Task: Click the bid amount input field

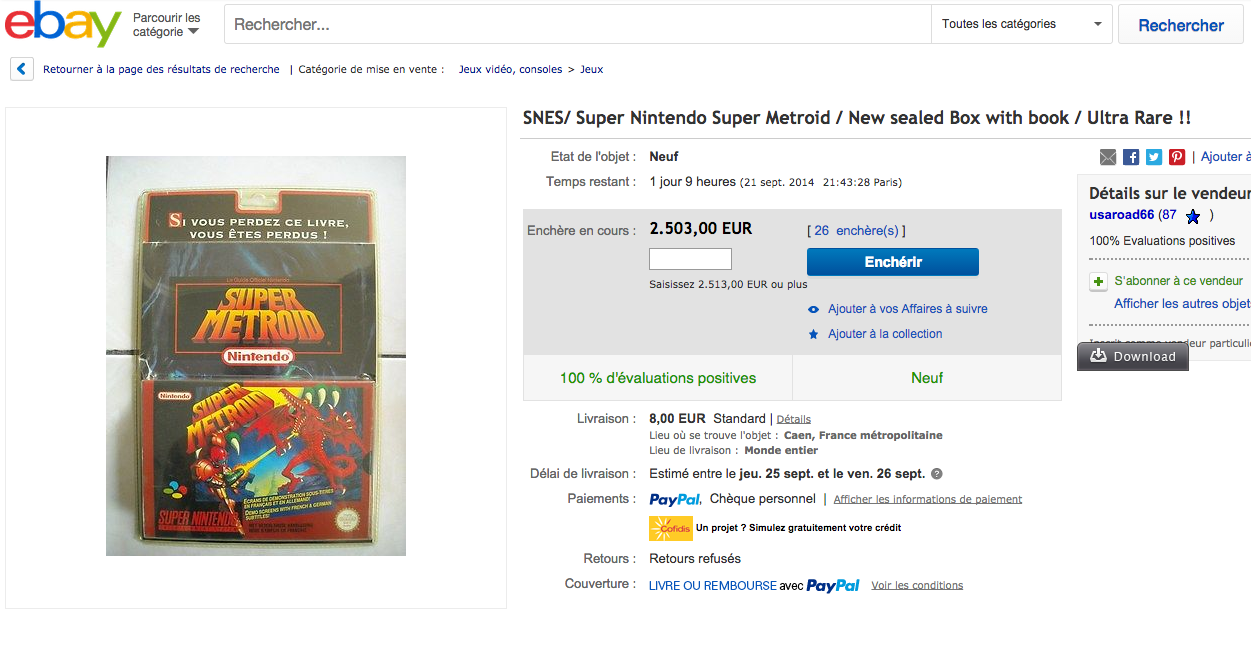Action: tap(690, 260)
